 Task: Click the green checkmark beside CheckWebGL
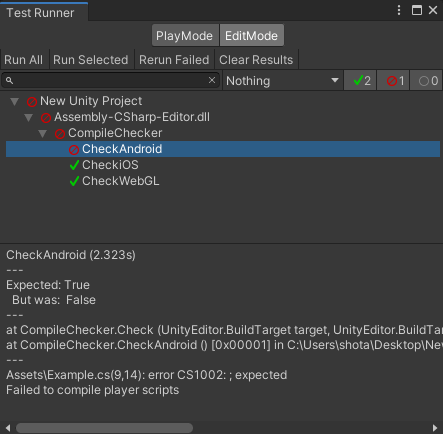click(x=74, y=181)
